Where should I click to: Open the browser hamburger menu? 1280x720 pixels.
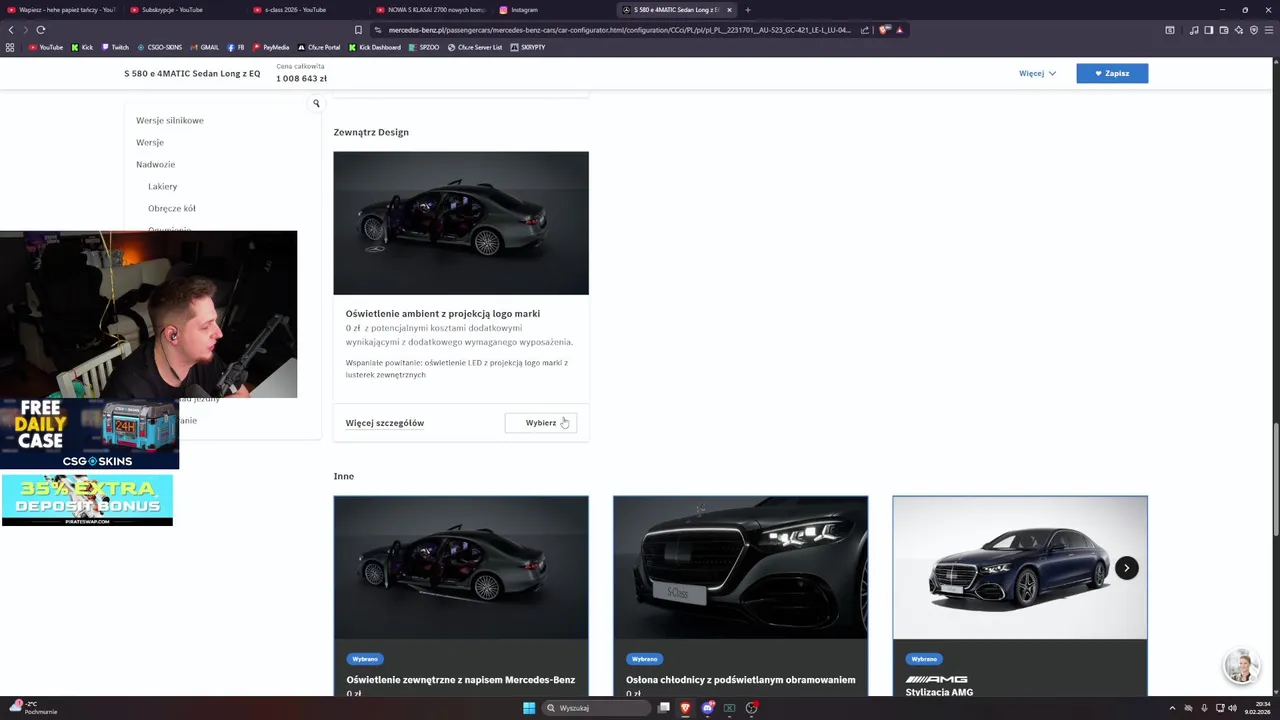[x=1269, y=30]
